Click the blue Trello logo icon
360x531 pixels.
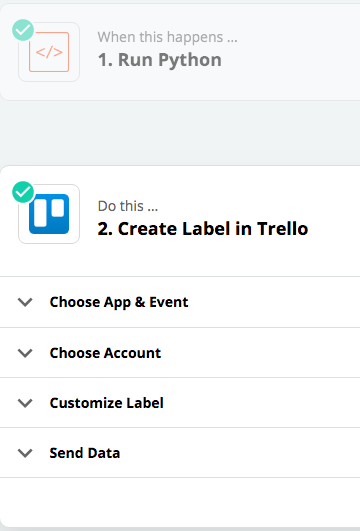pyautogui.click(x=49, y=214)
